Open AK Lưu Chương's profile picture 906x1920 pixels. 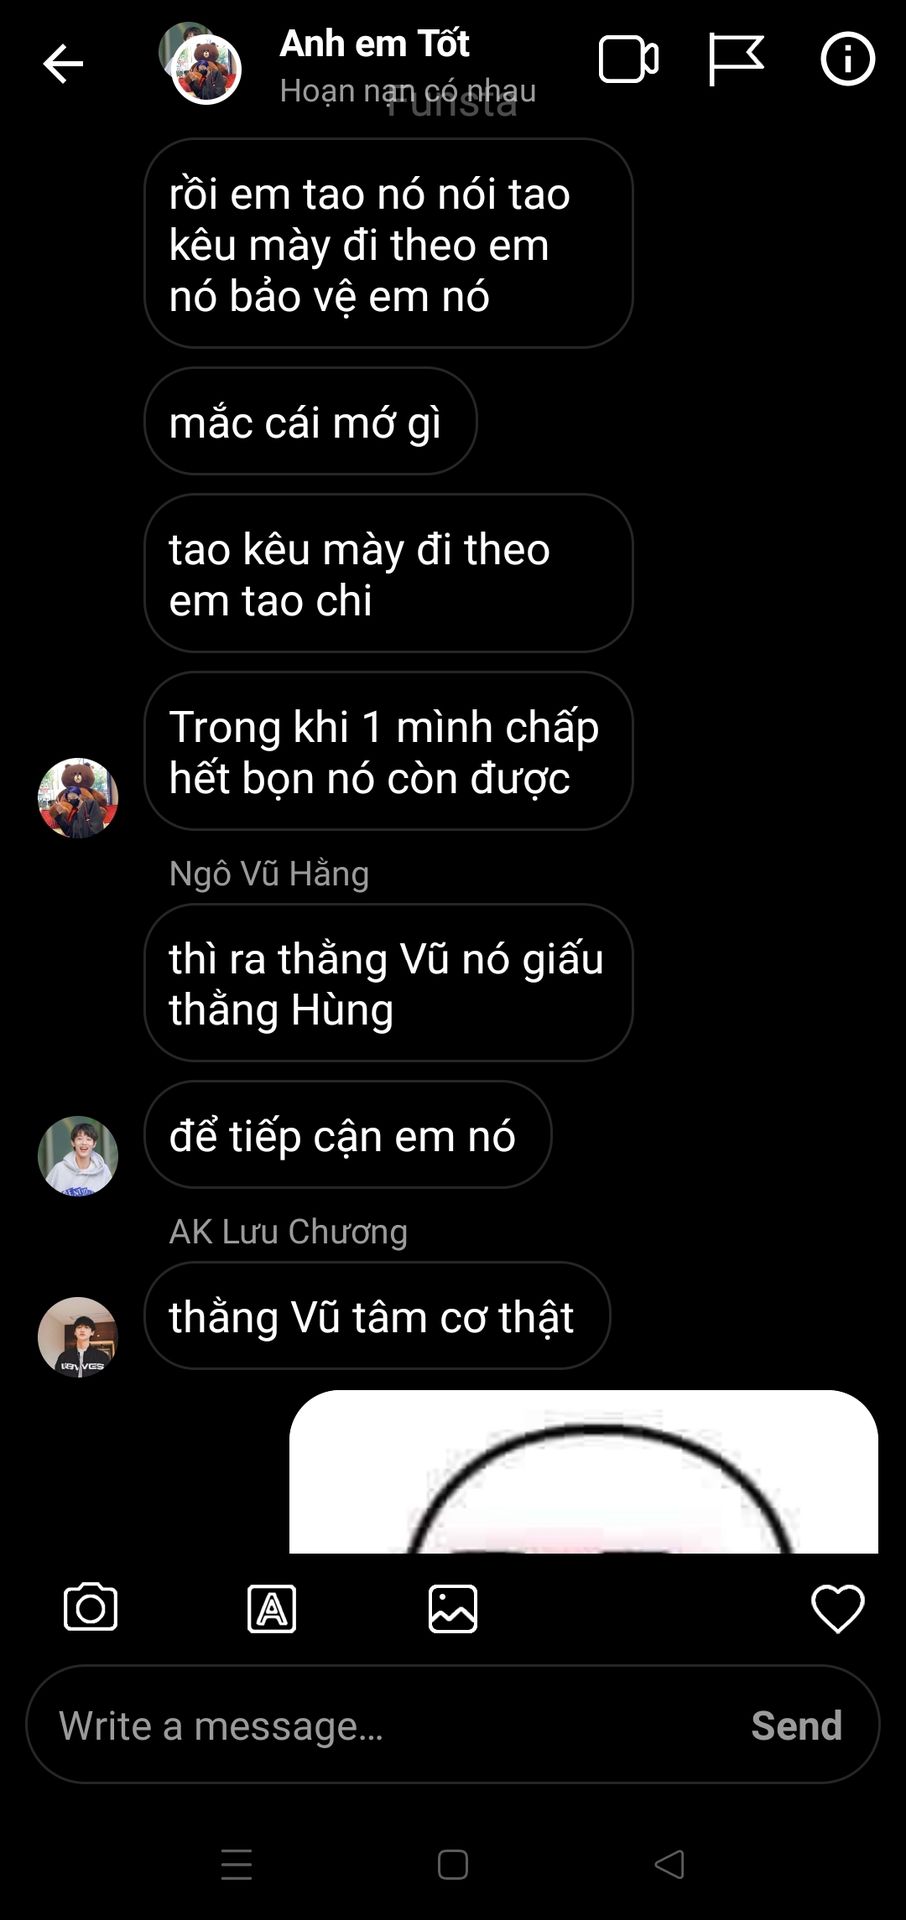[x=78, y=1337]
